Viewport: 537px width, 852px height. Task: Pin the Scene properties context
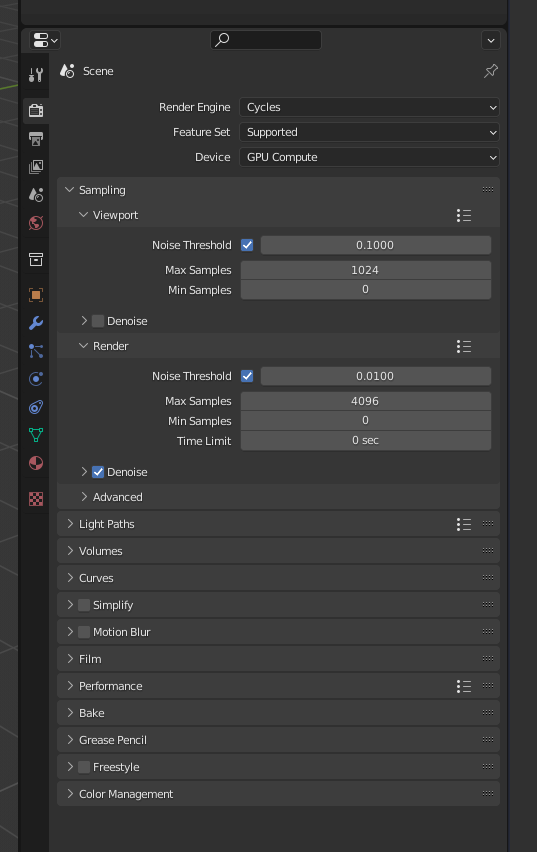point(491,71)
